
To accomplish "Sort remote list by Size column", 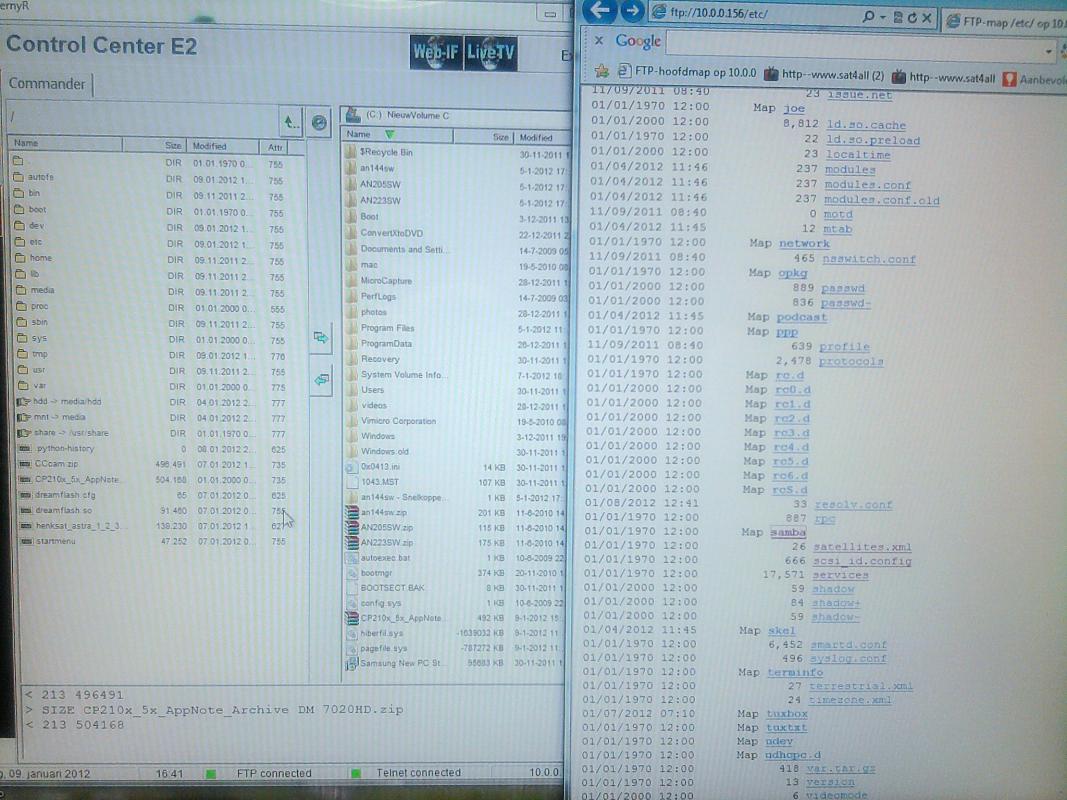I will coord(154,146).
